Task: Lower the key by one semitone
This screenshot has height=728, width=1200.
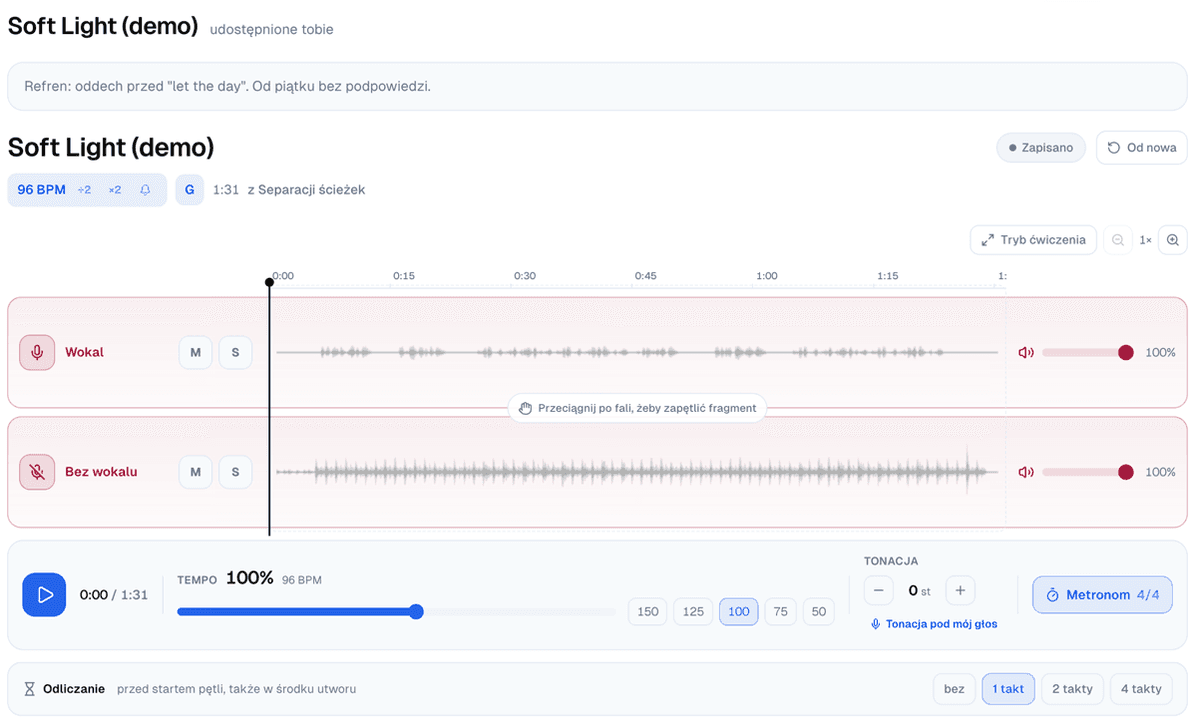Action: click(878, 591)
